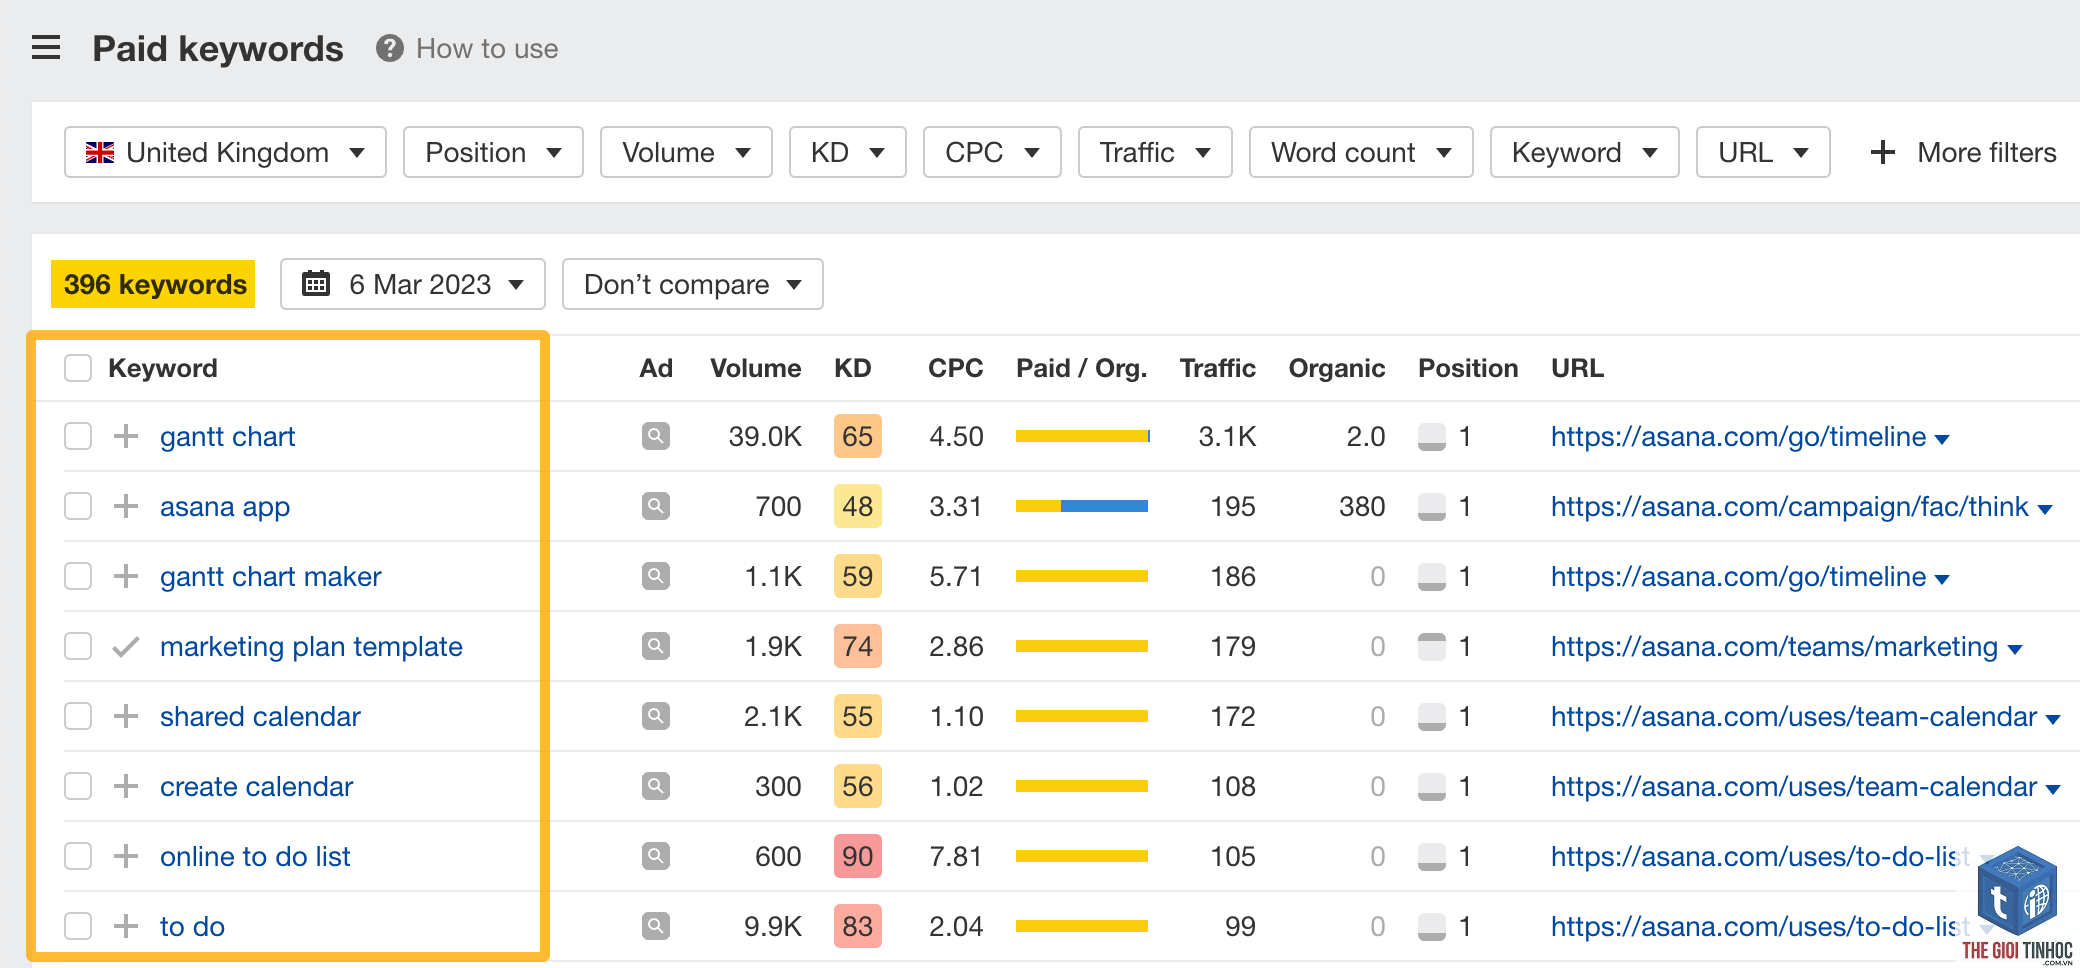The width and height of the screenshot is (2080, 968).
Task: Check the shared calendar row checkbox
Action: point(78,716)
